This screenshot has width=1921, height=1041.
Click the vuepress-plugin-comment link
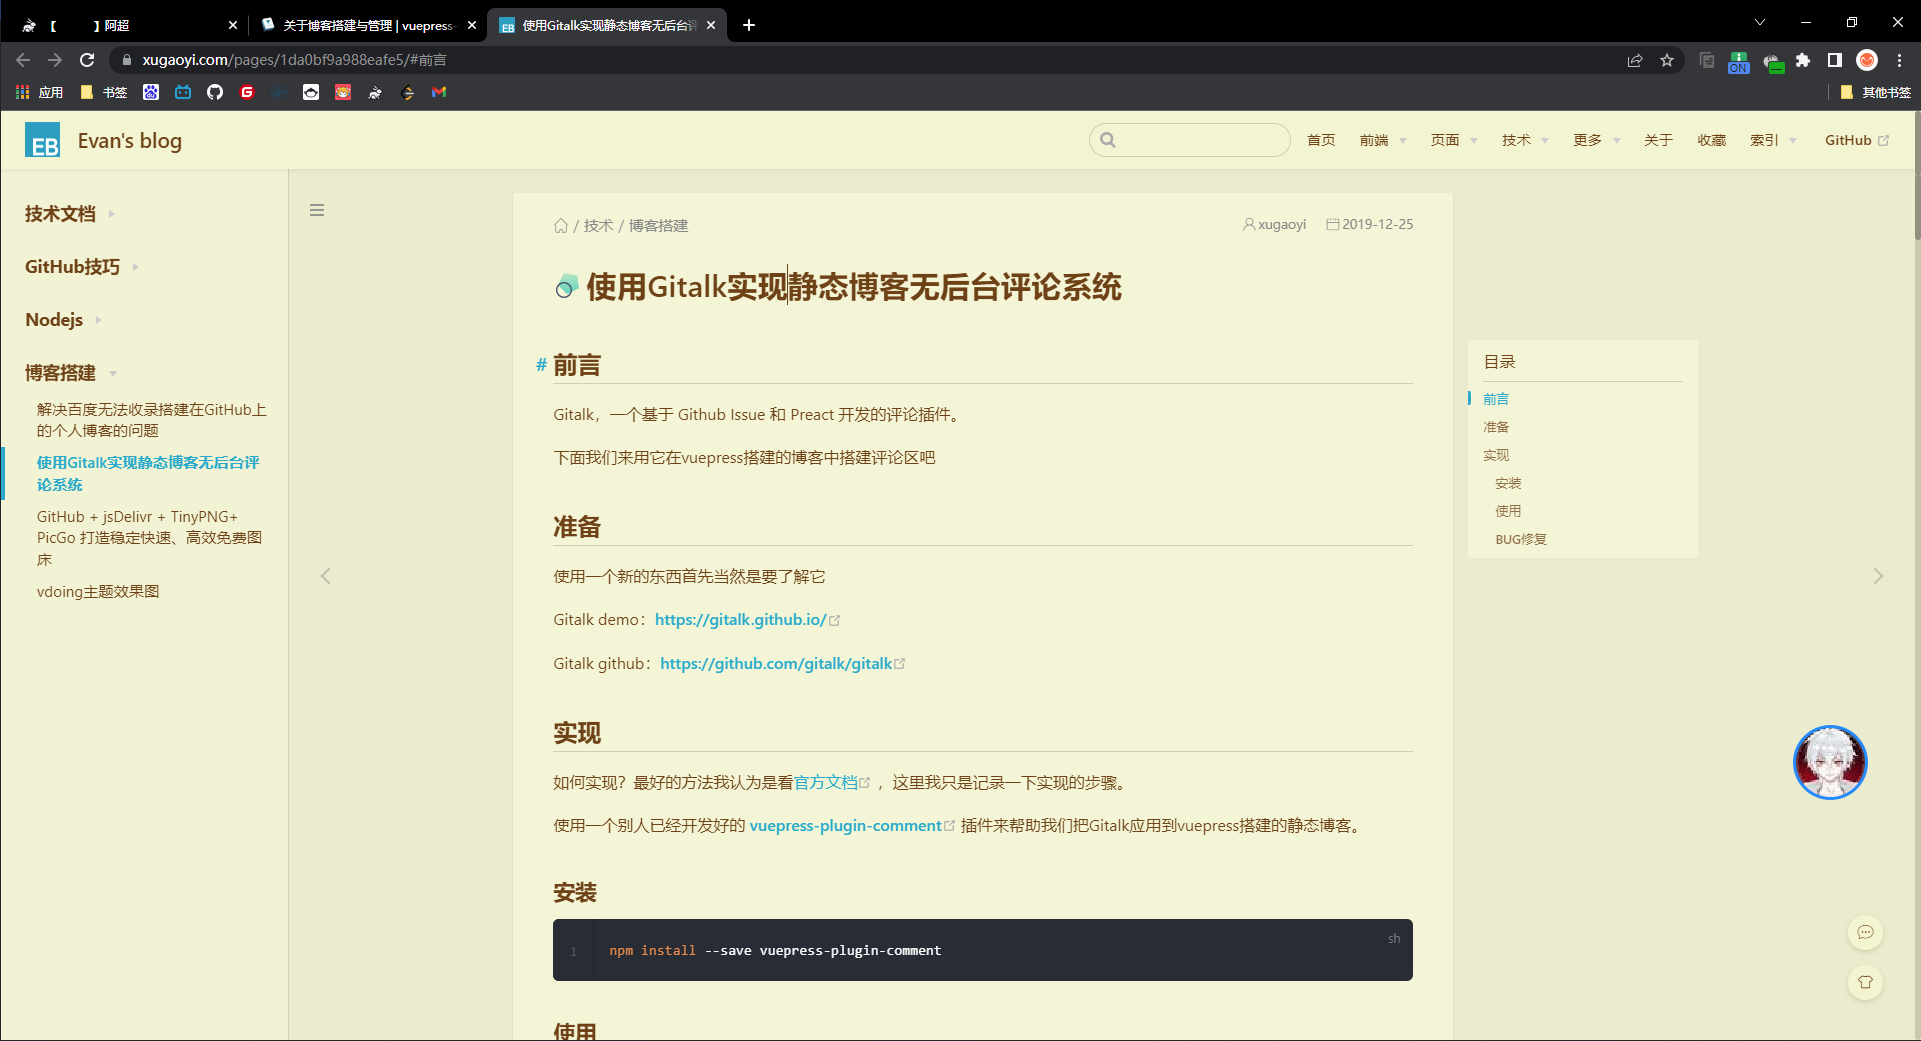pos(846,825)
